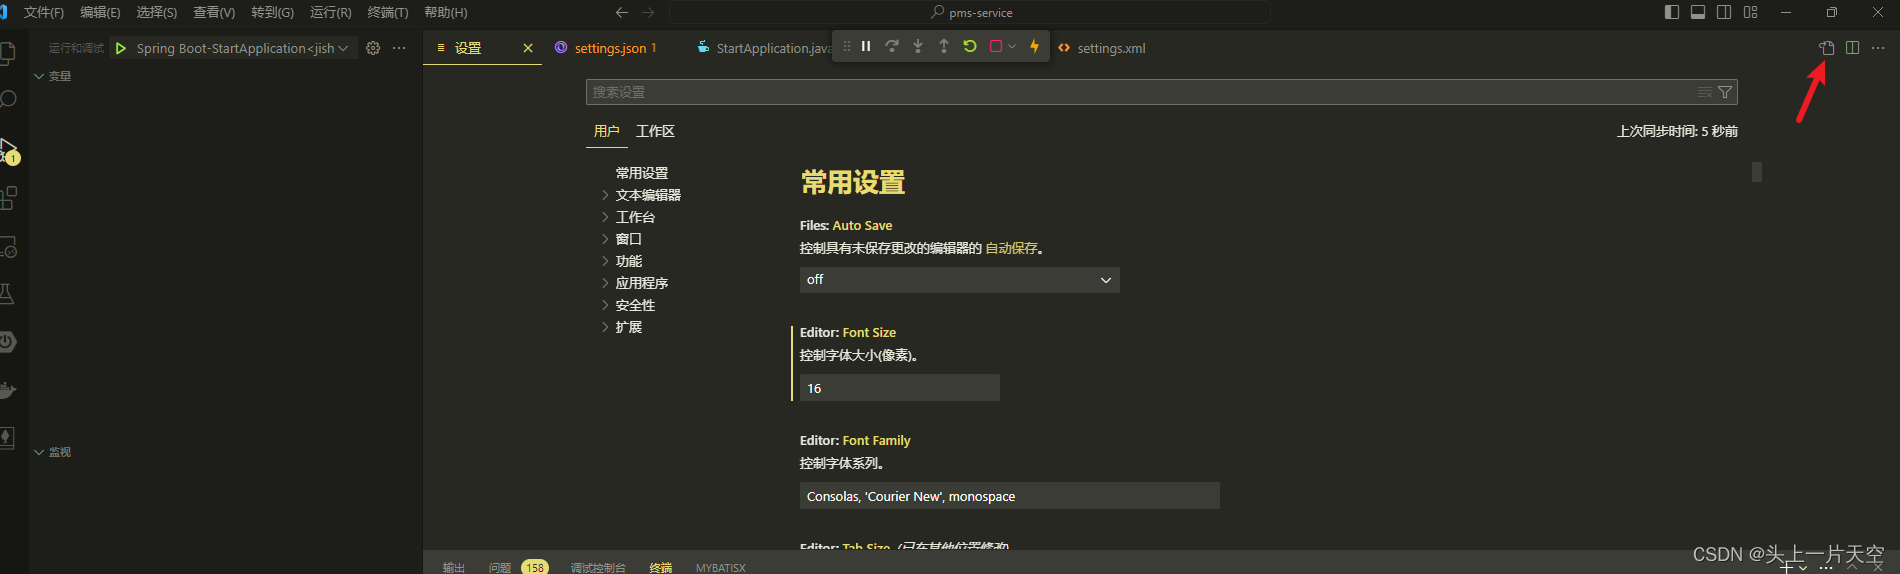Screen dimensions: 1900x574
Task: Click the Font Size value field
Action: click(x=900, y=388)
